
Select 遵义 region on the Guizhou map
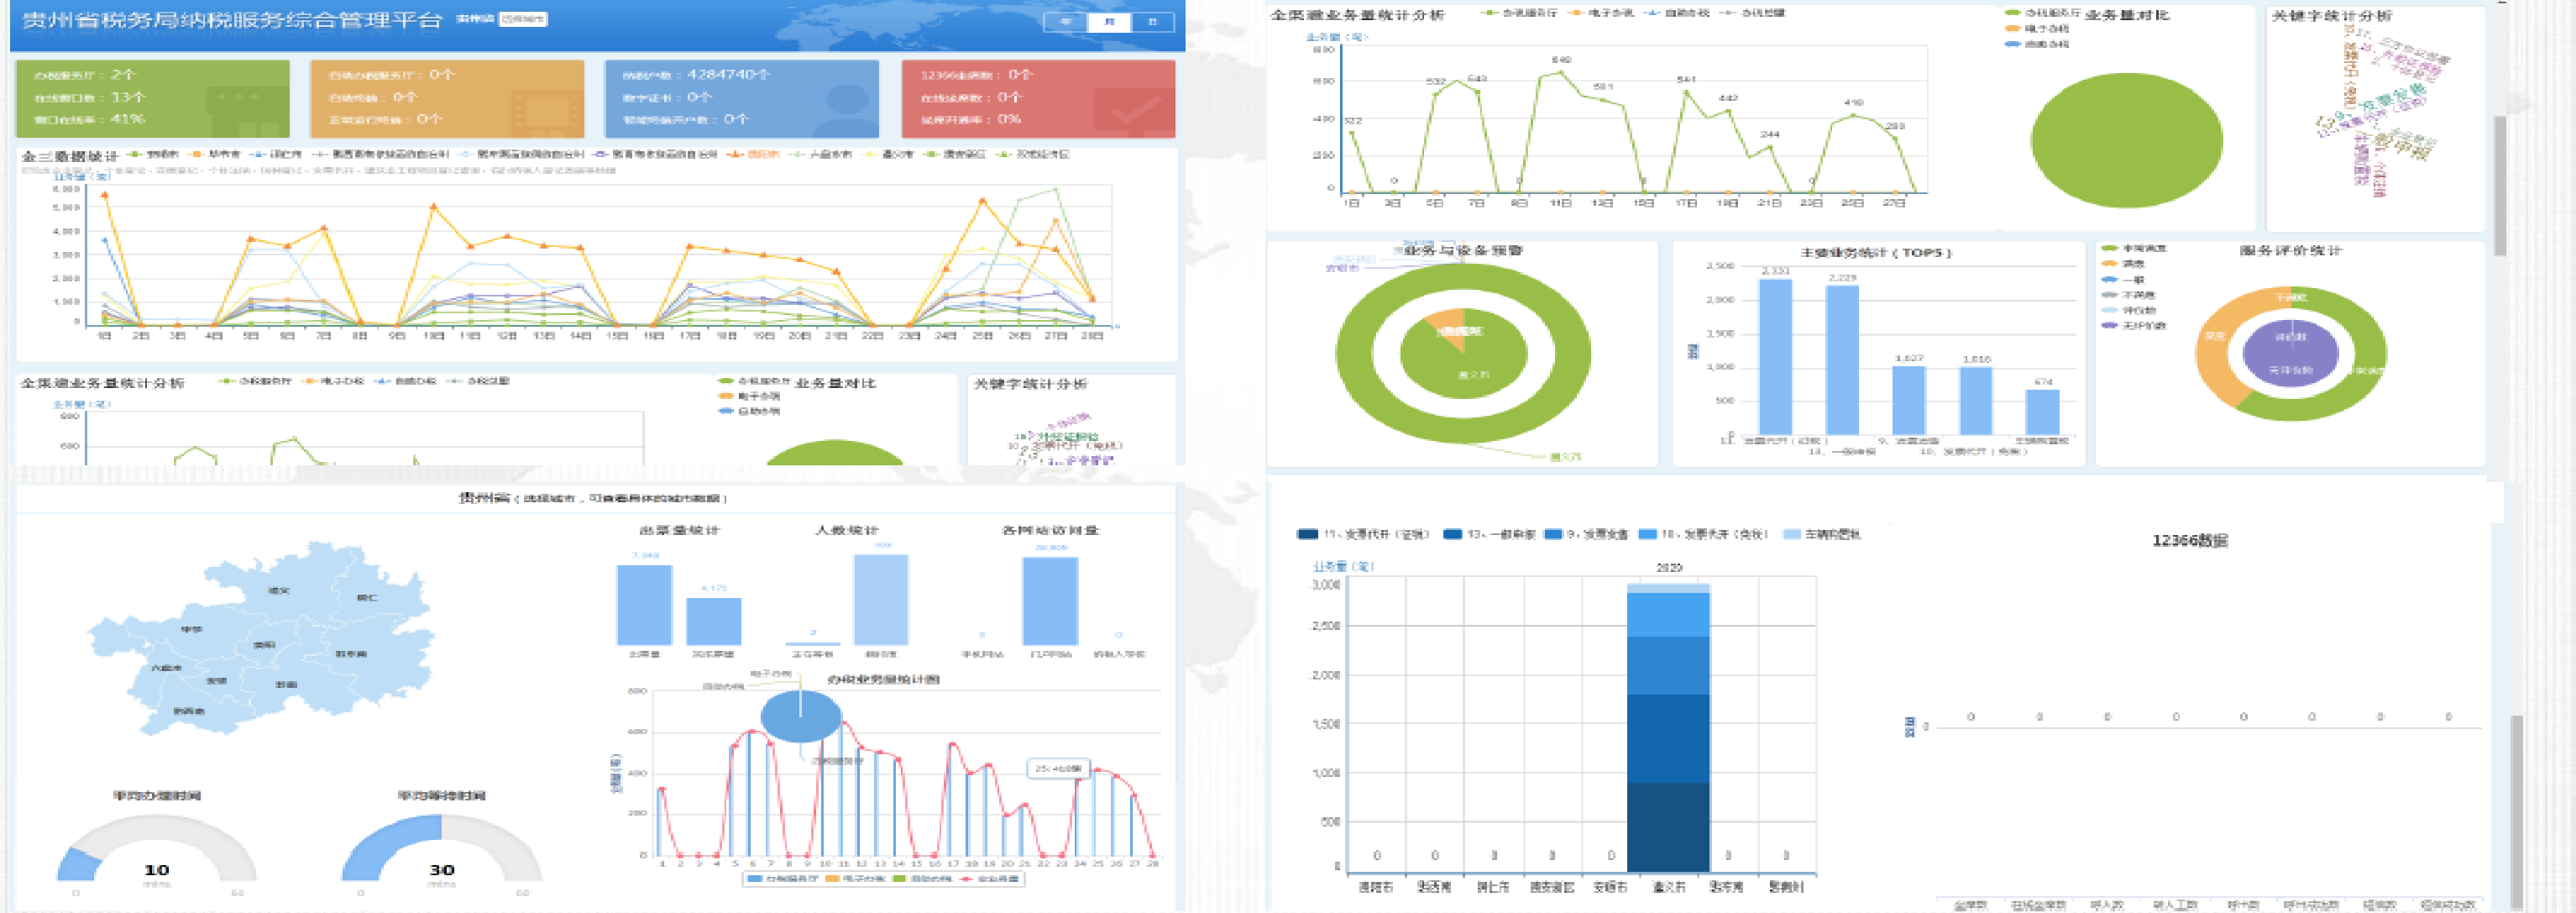(x=279, y=590)
